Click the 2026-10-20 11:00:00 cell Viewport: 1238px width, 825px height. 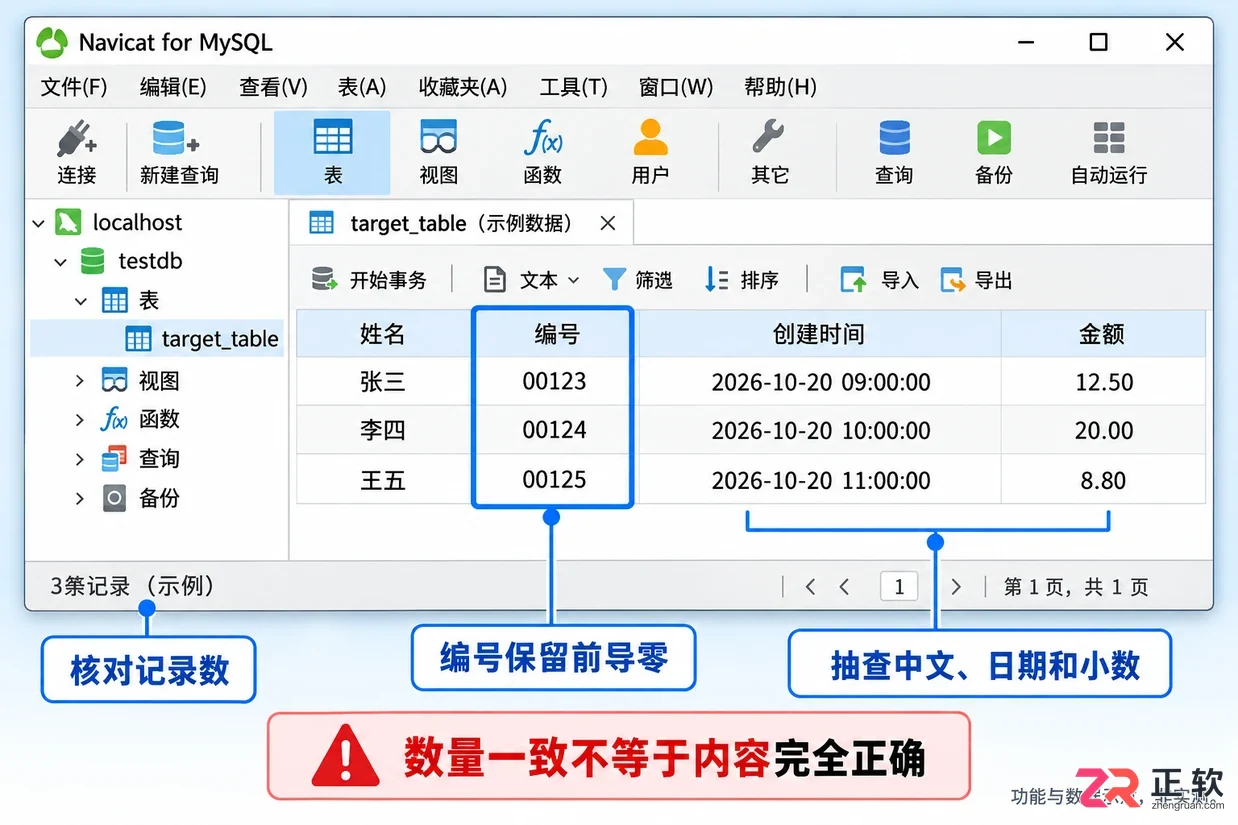pos(820,480)
